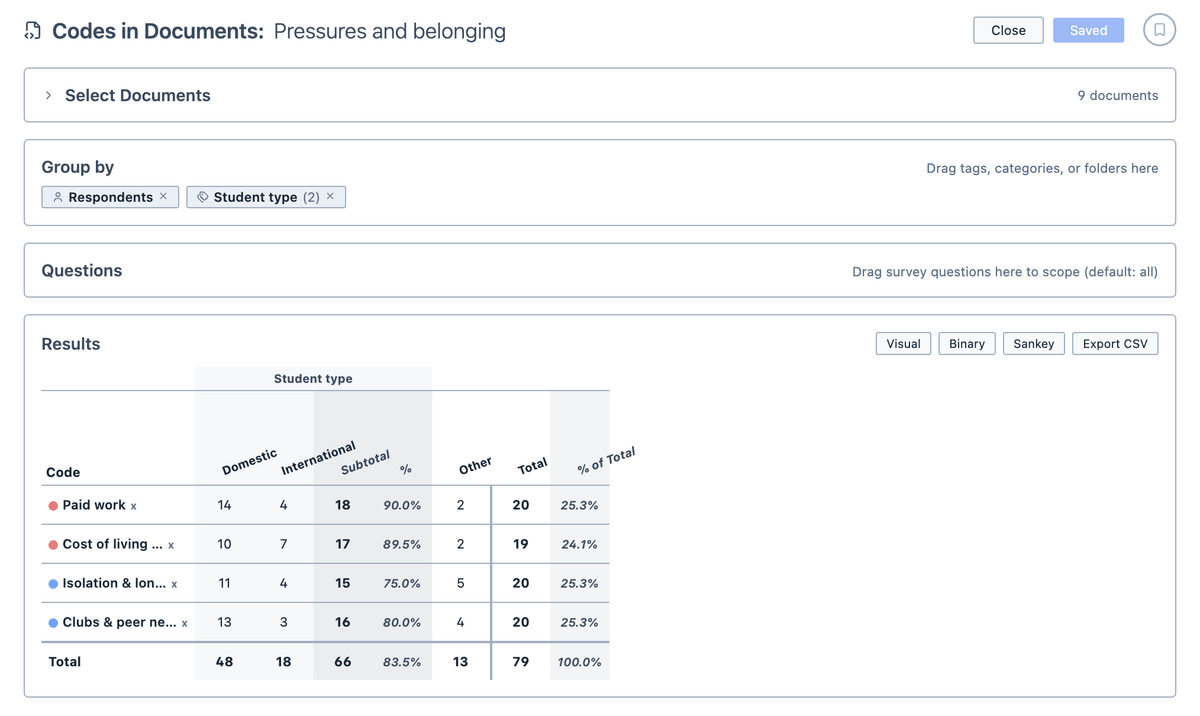Select the Paid work code label
The height and width of the screenshot is (716, 1200).
click(94, 505)
